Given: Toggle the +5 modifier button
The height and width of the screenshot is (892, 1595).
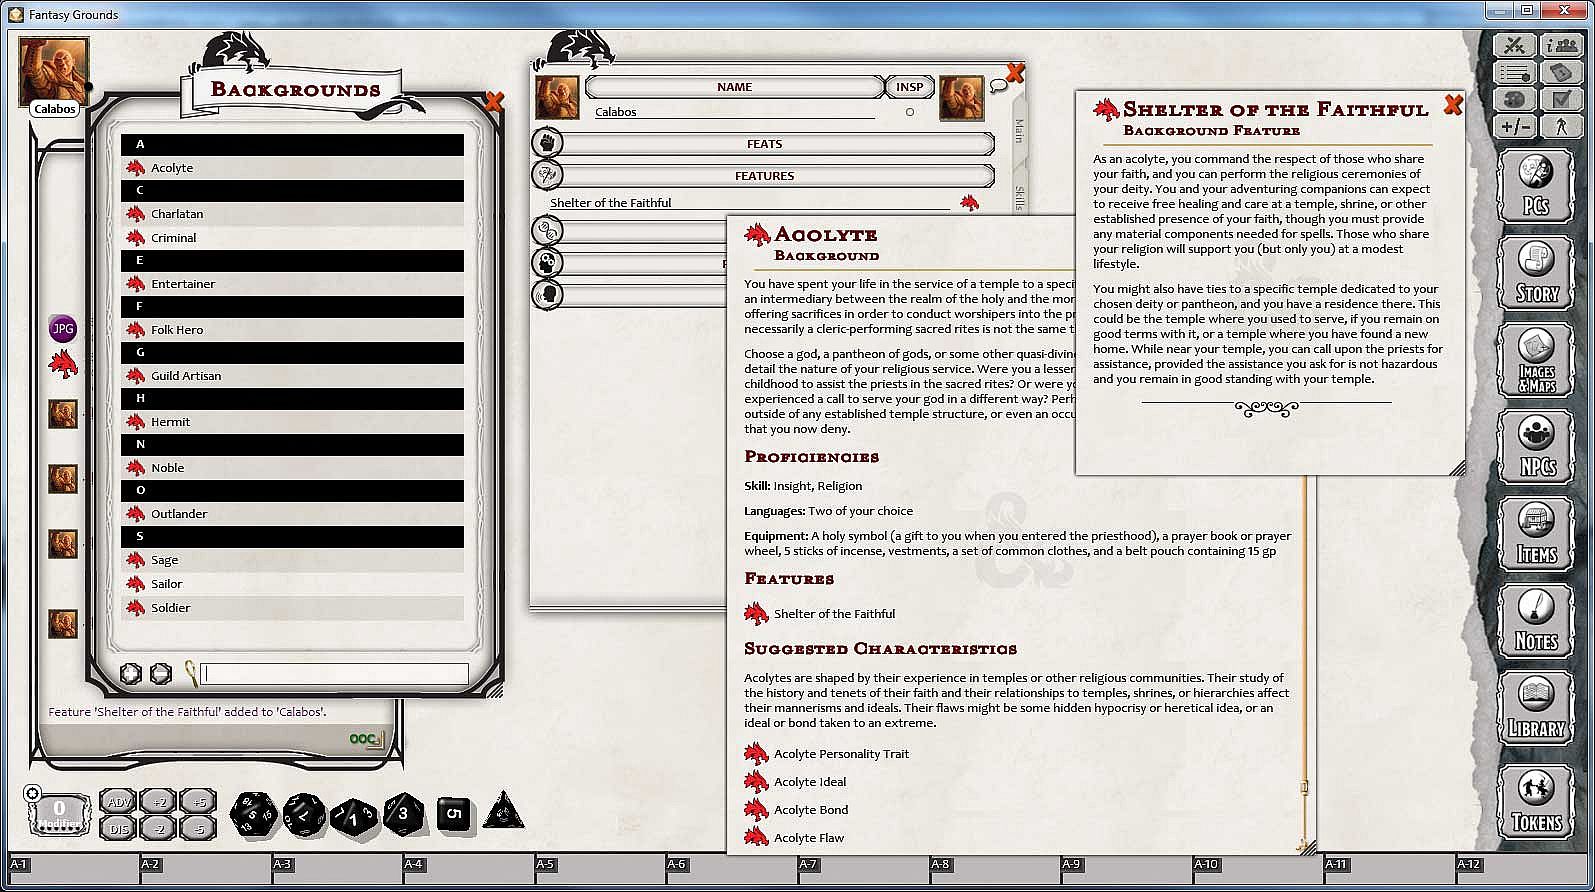Looking at the screenshot, I should coord(198,802).
